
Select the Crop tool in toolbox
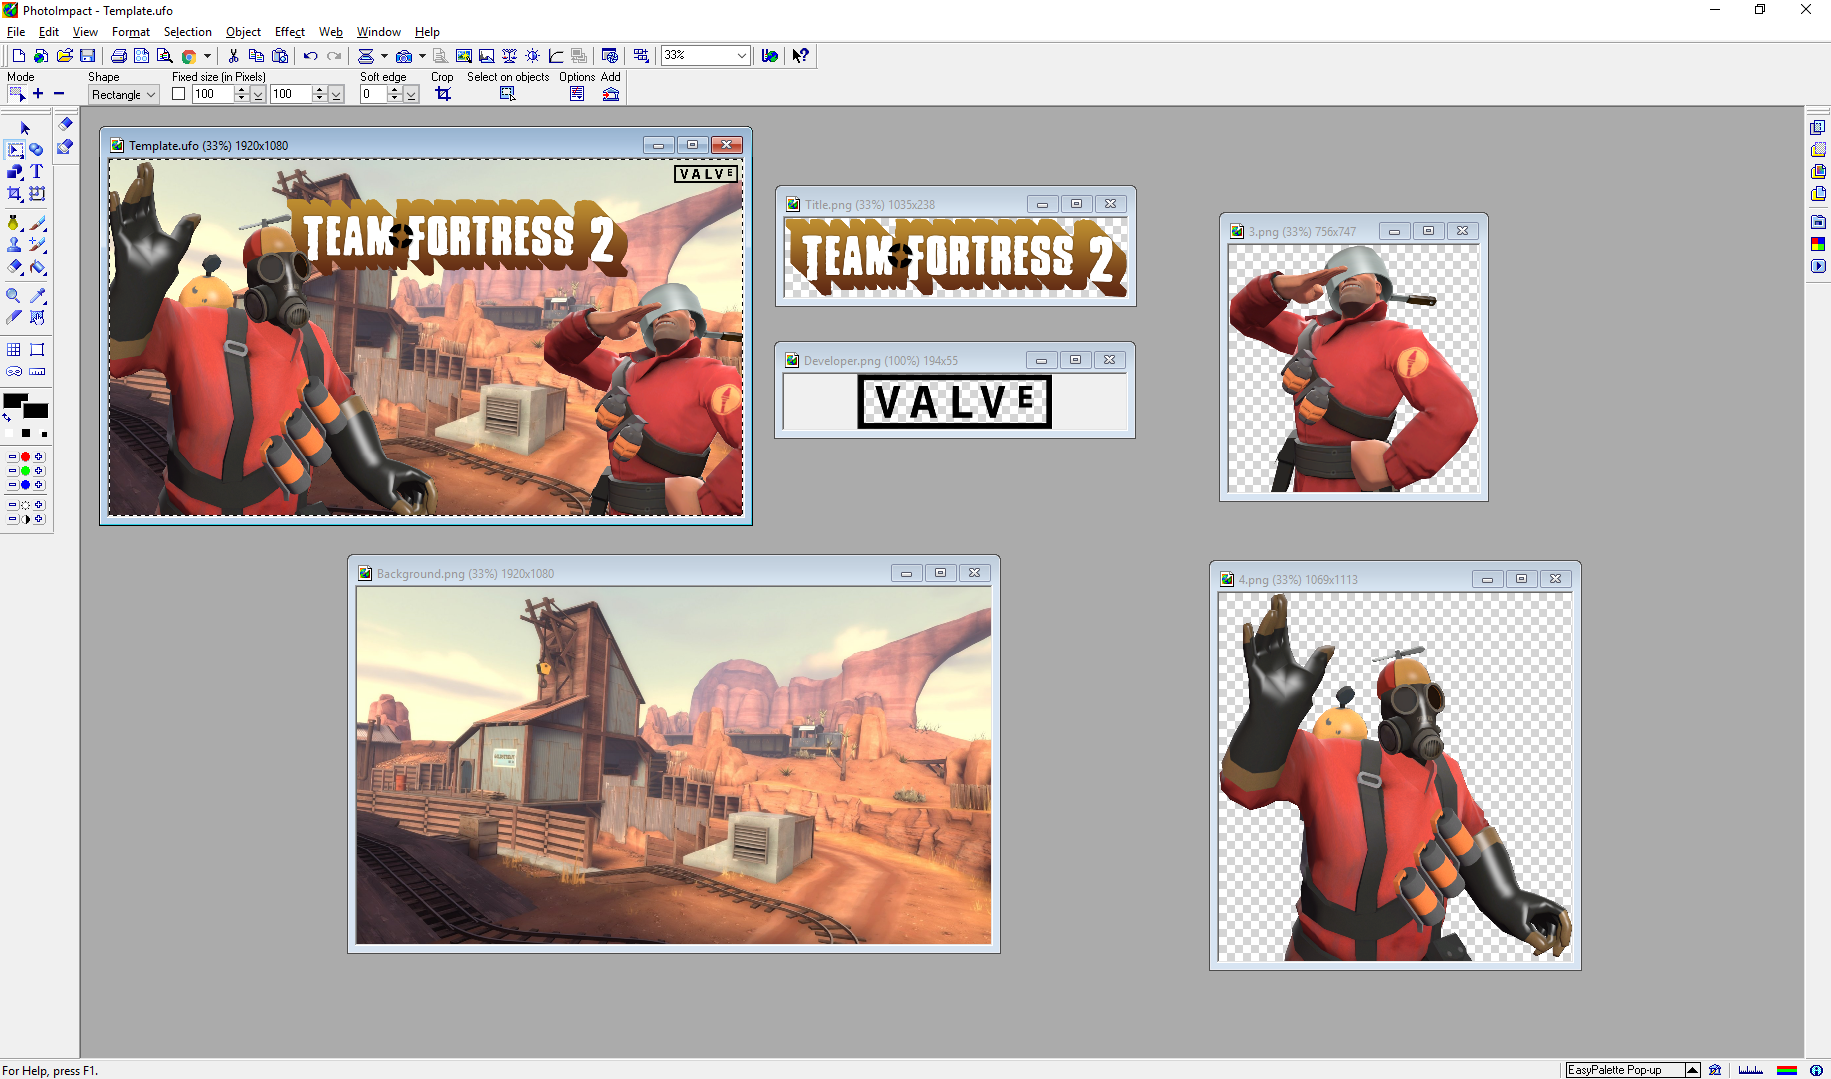15,194
